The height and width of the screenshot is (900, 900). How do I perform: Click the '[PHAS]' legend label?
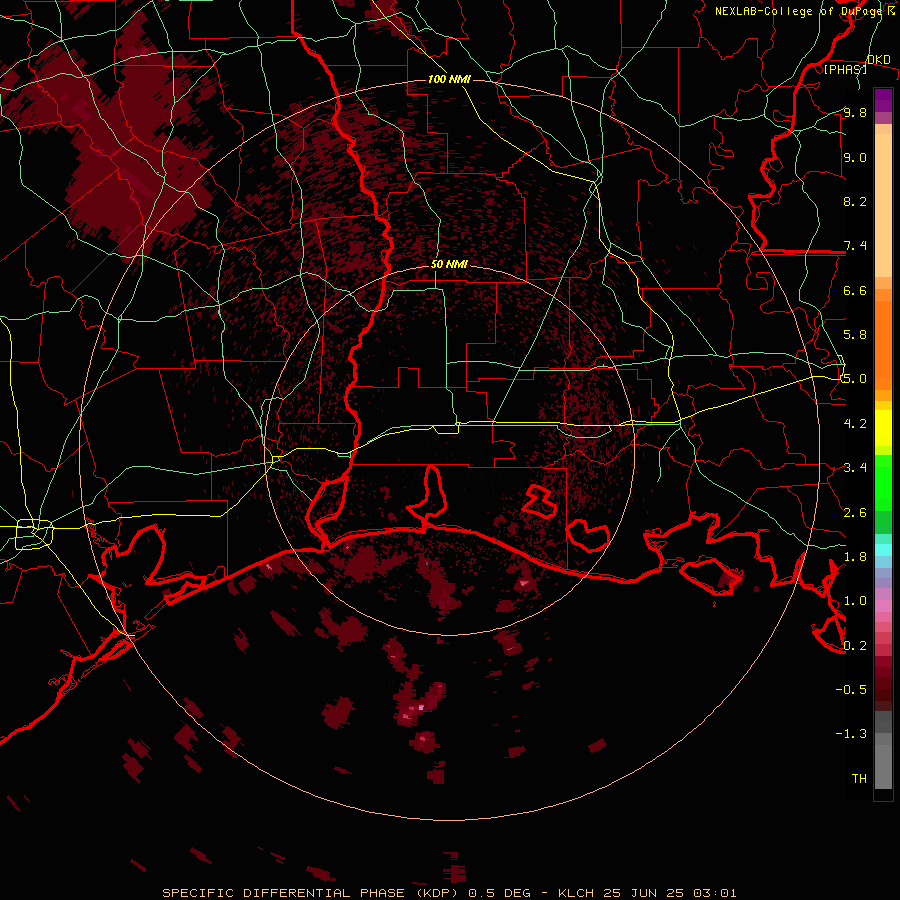[x=845, y=69]
